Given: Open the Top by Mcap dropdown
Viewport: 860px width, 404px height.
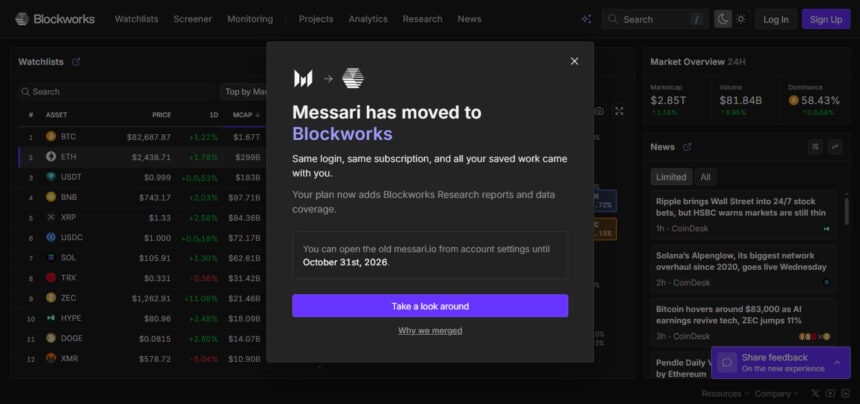Looking at the screenshot, I should click(244, 92).
